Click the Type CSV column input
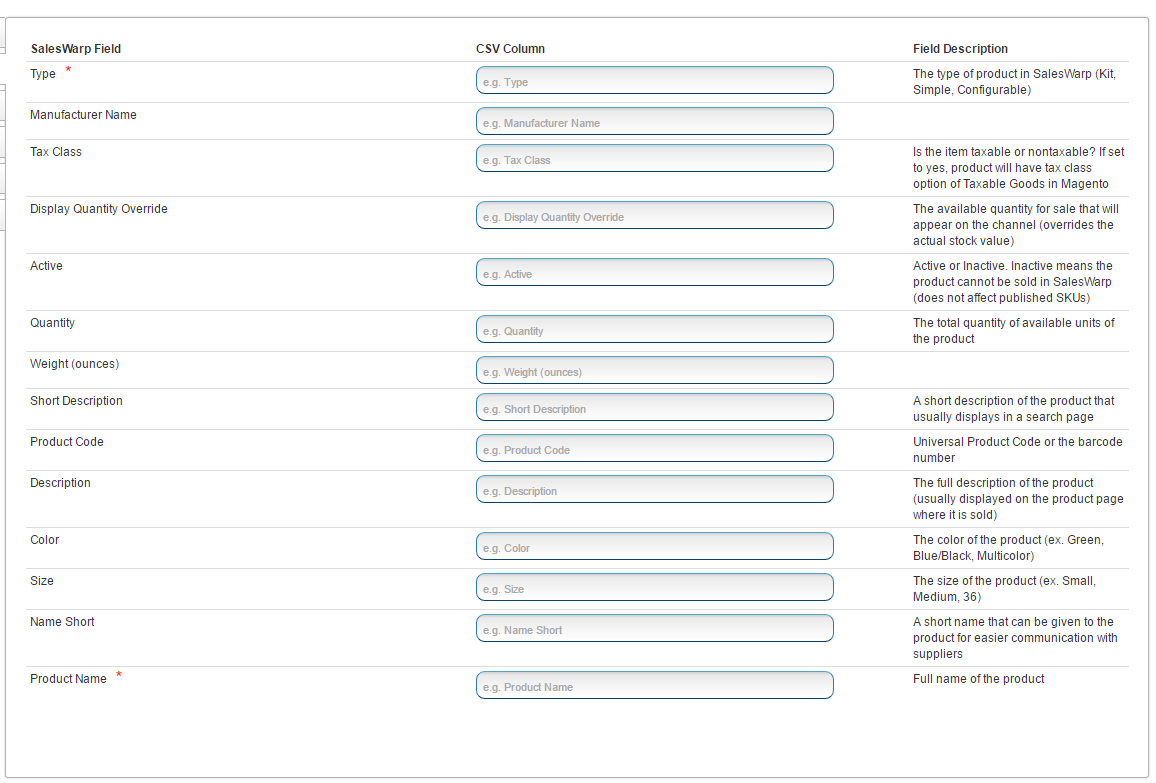Image resolution: width=1156 pixels, height=783 pixels. (654, 81)
